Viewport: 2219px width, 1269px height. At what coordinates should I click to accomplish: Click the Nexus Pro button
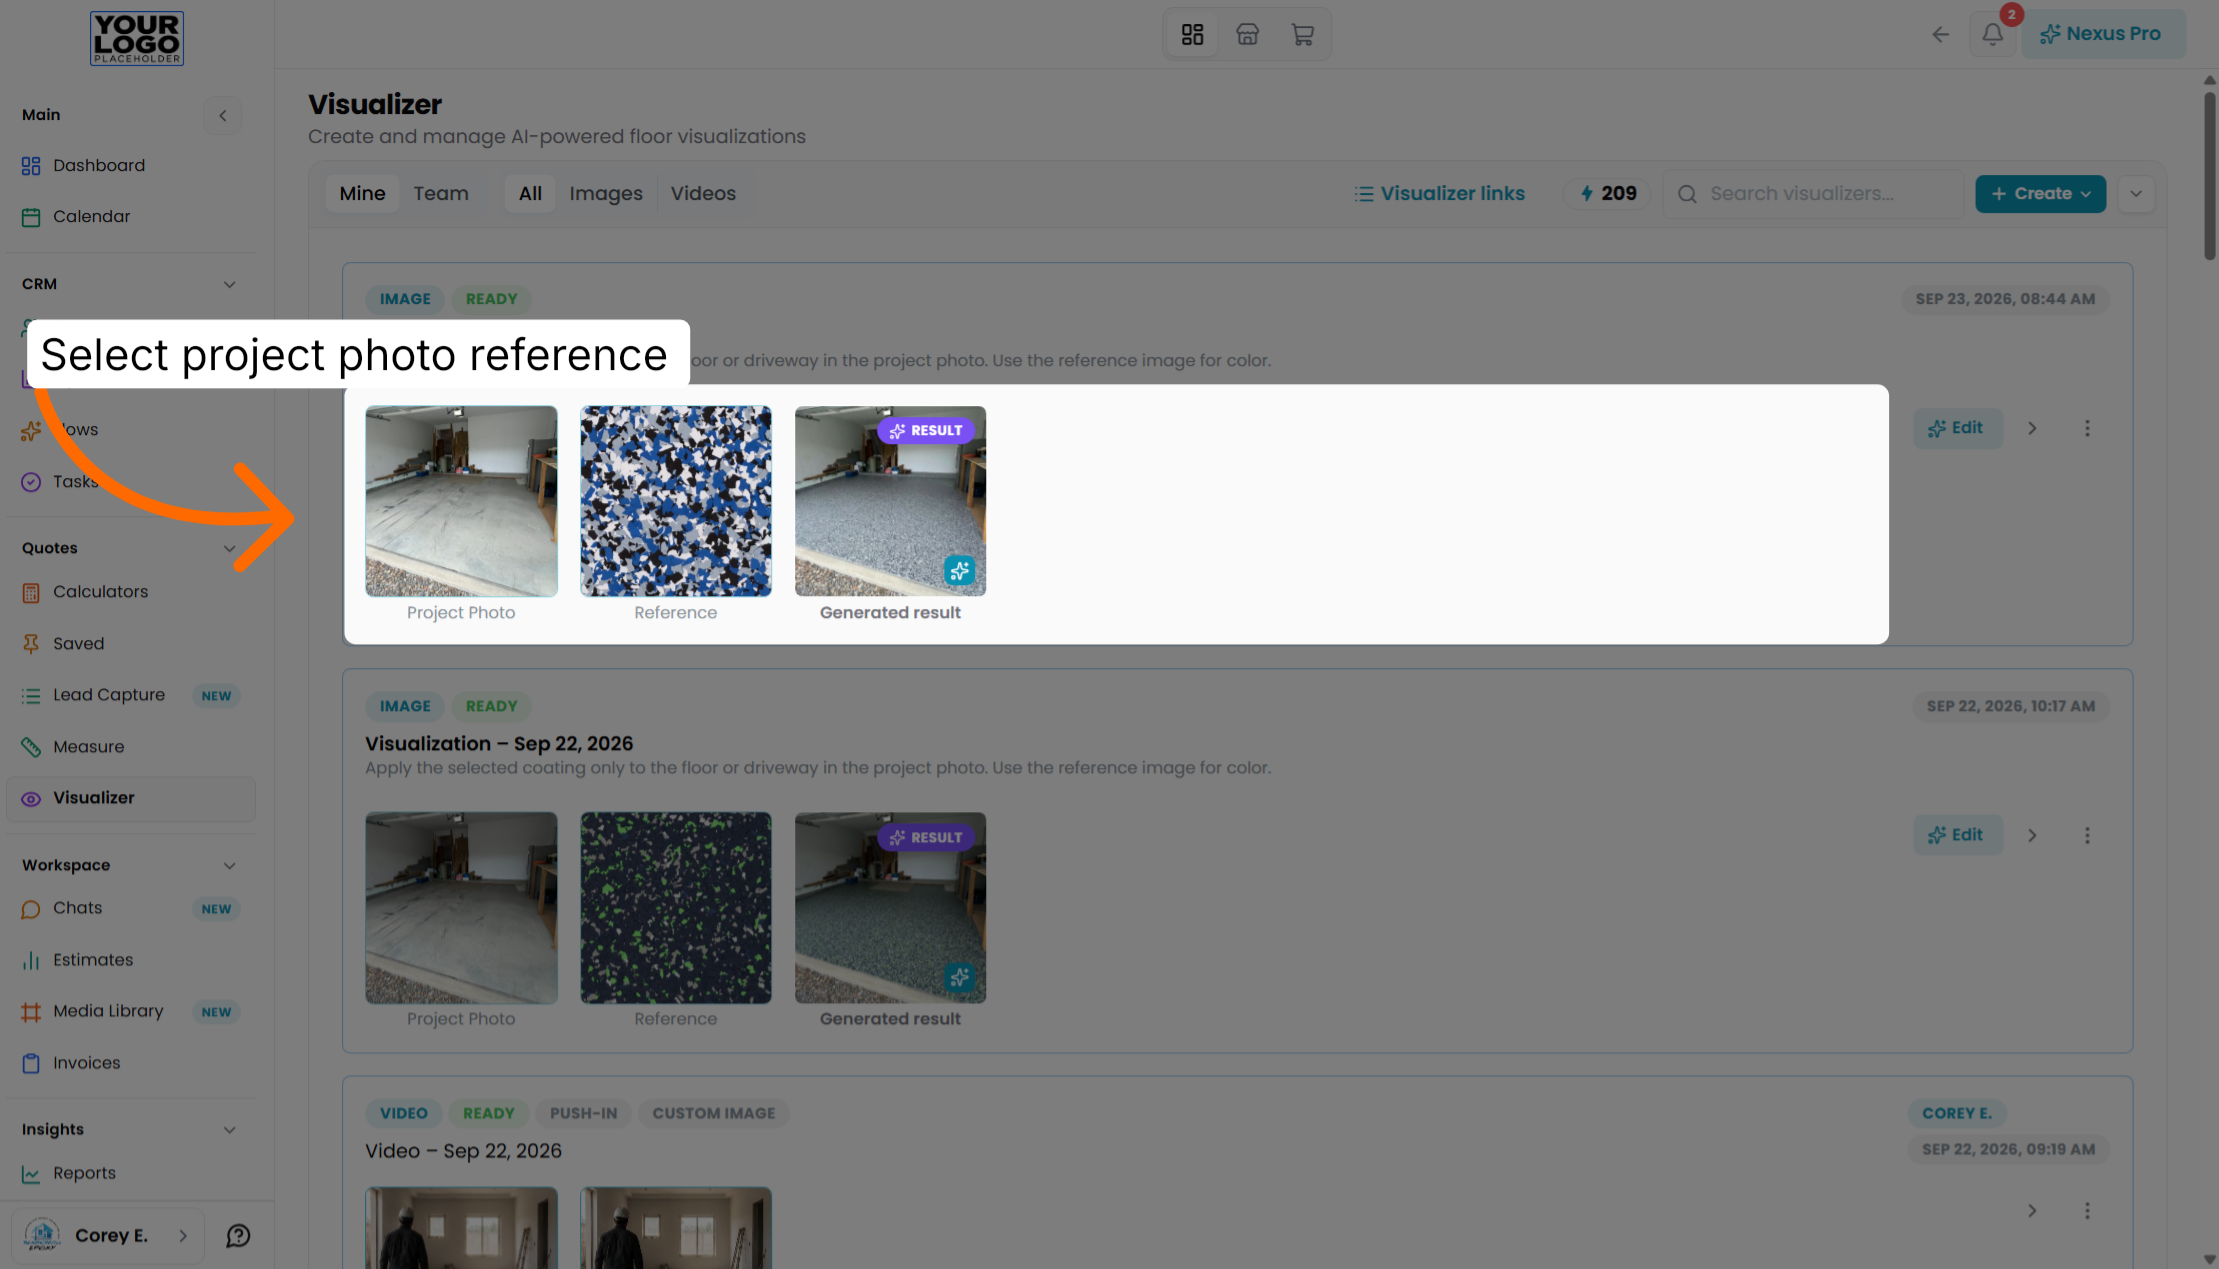pos(2103,34)
